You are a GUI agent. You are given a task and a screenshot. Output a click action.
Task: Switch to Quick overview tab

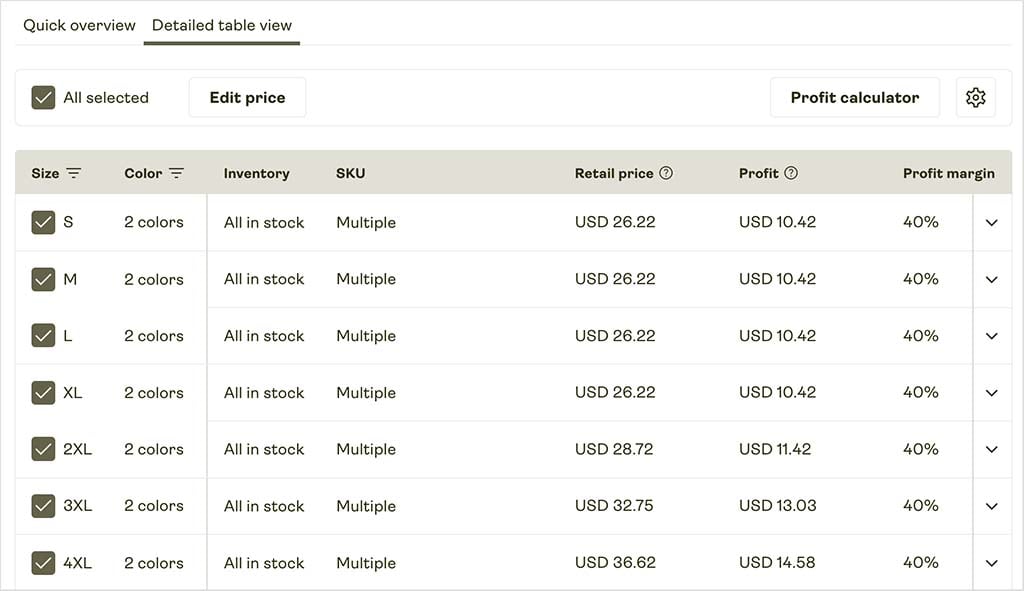point(79,25)
